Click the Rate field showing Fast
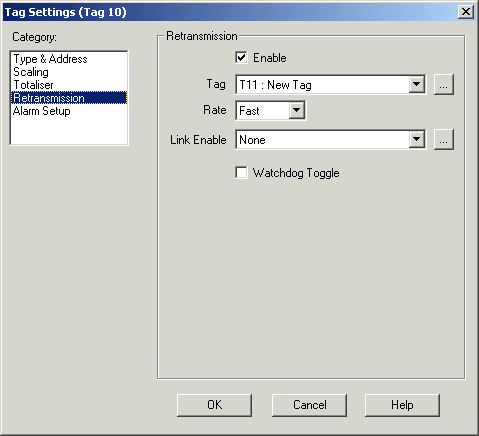479x436 pixels. 270,110
